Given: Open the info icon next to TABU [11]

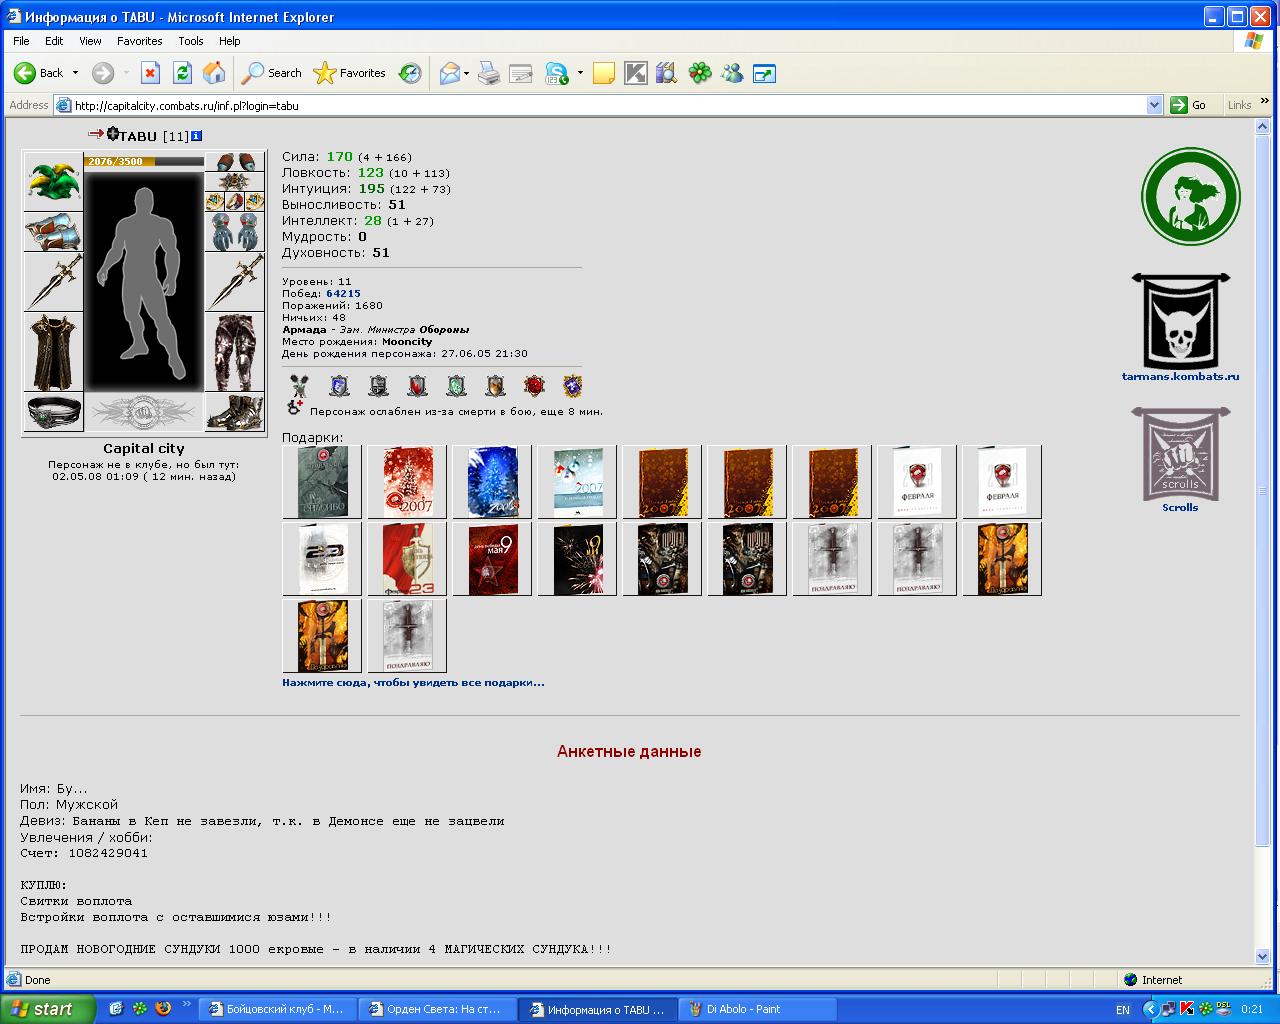Looking at the screenshot, I should 196,136.
